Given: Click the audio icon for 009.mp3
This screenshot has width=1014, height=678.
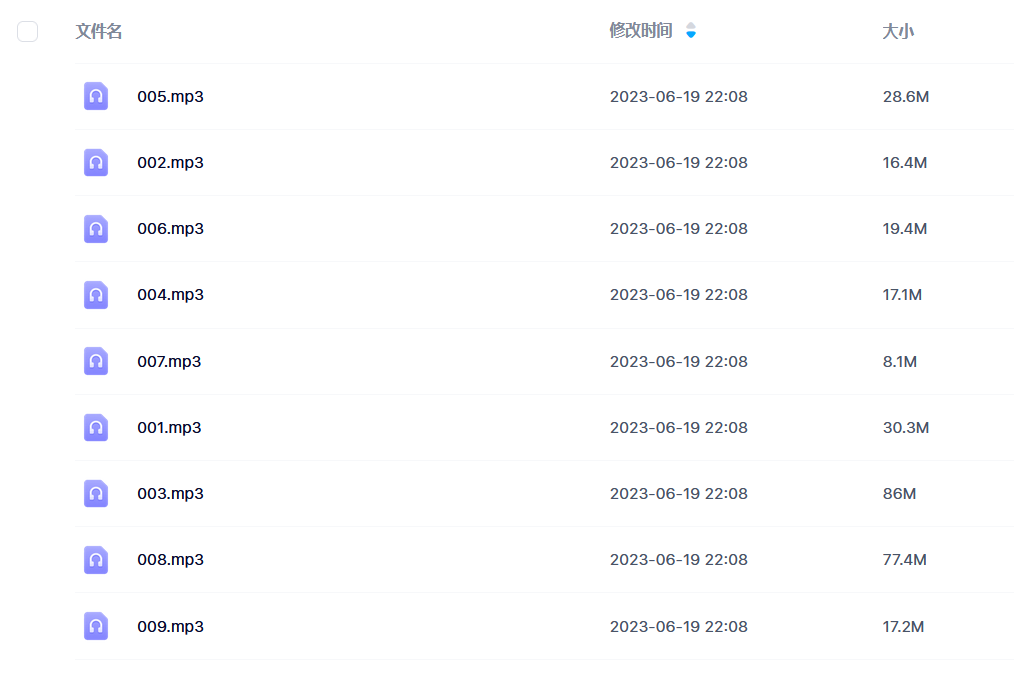Looking at the screenshot, I should tap(96, 626).
